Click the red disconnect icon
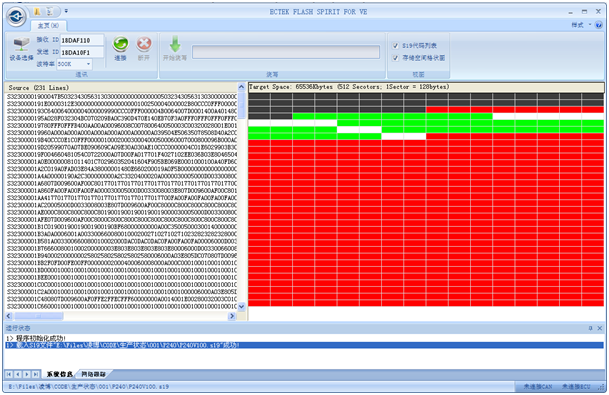Screen dimensions: 609x395 (144, 44)
